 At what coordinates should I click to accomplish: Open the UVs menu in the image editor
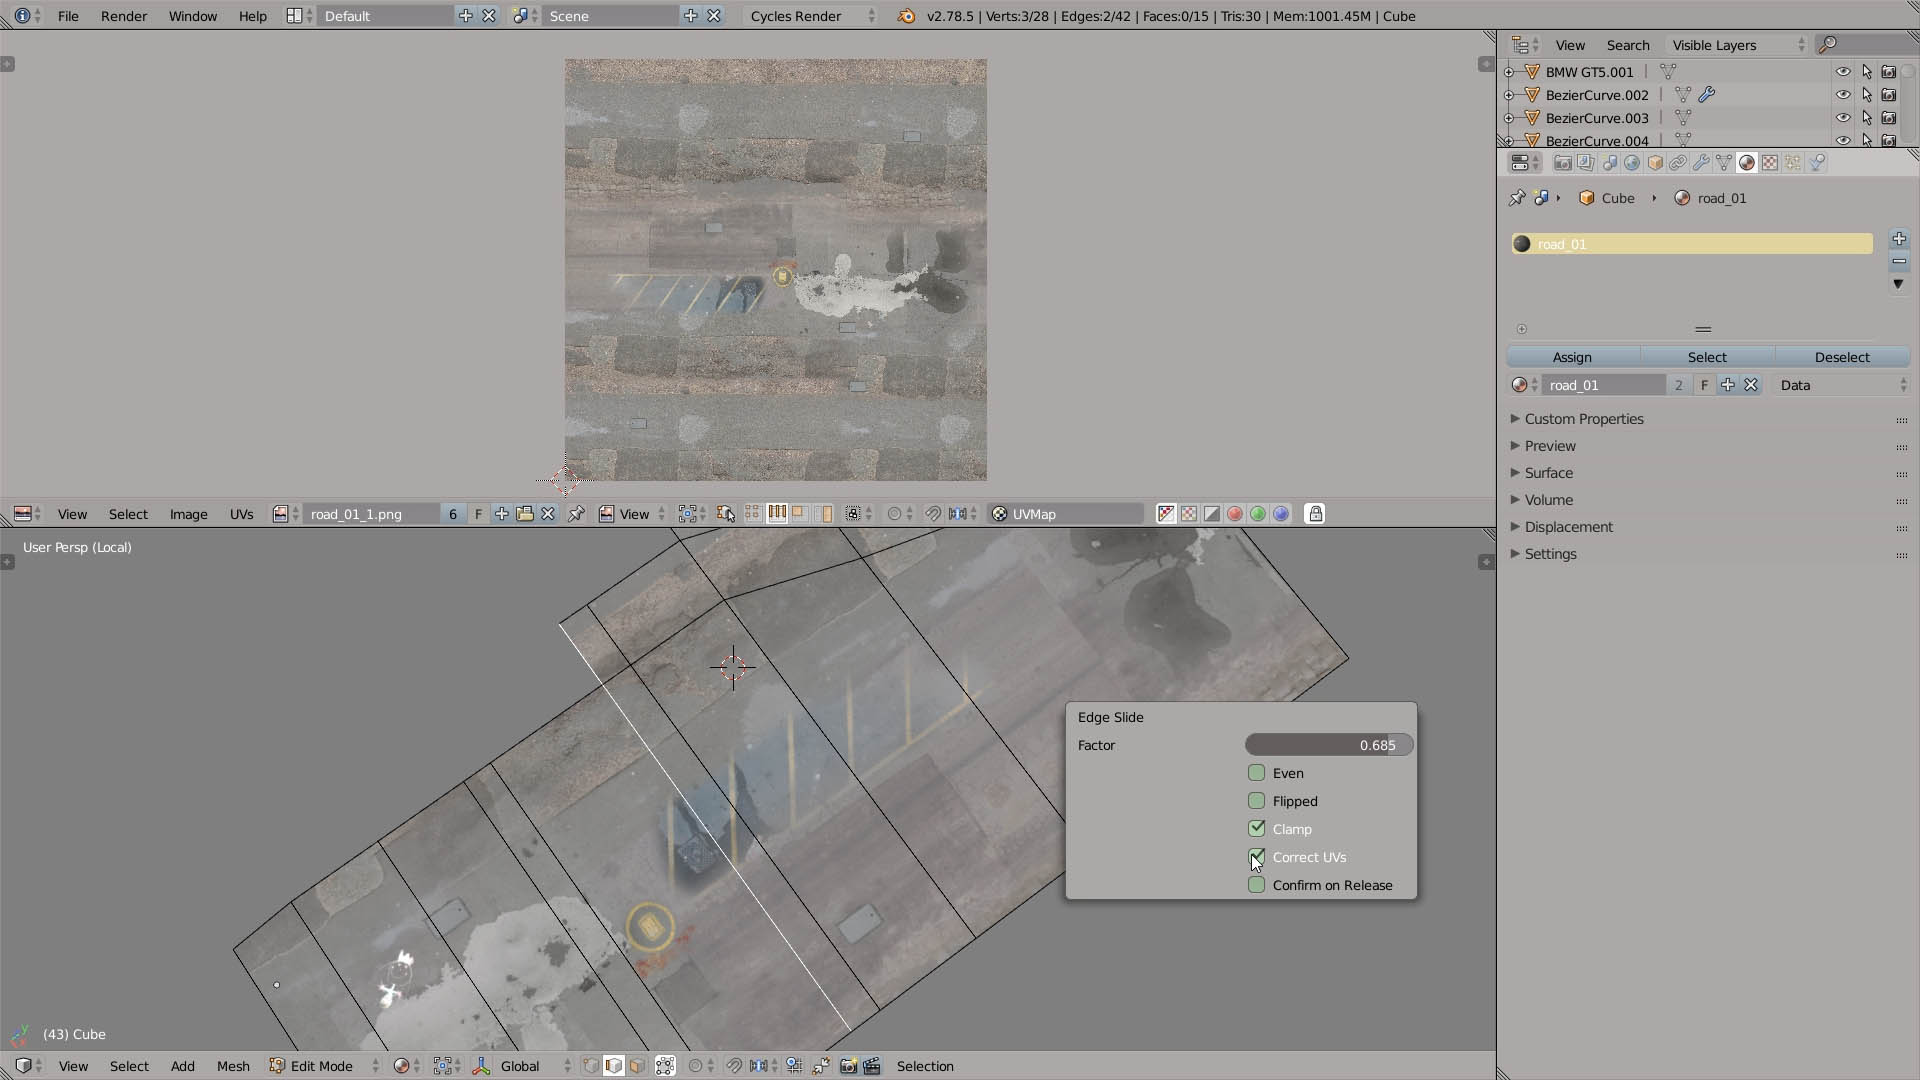pos(241,514)
